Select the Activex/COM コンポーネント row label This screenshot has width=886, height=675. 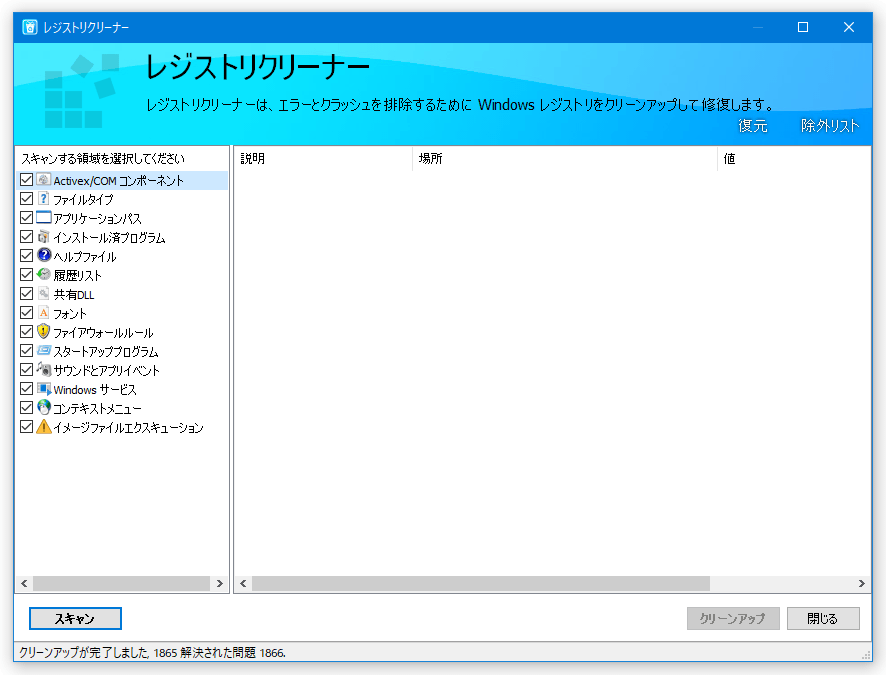[119, 181]
